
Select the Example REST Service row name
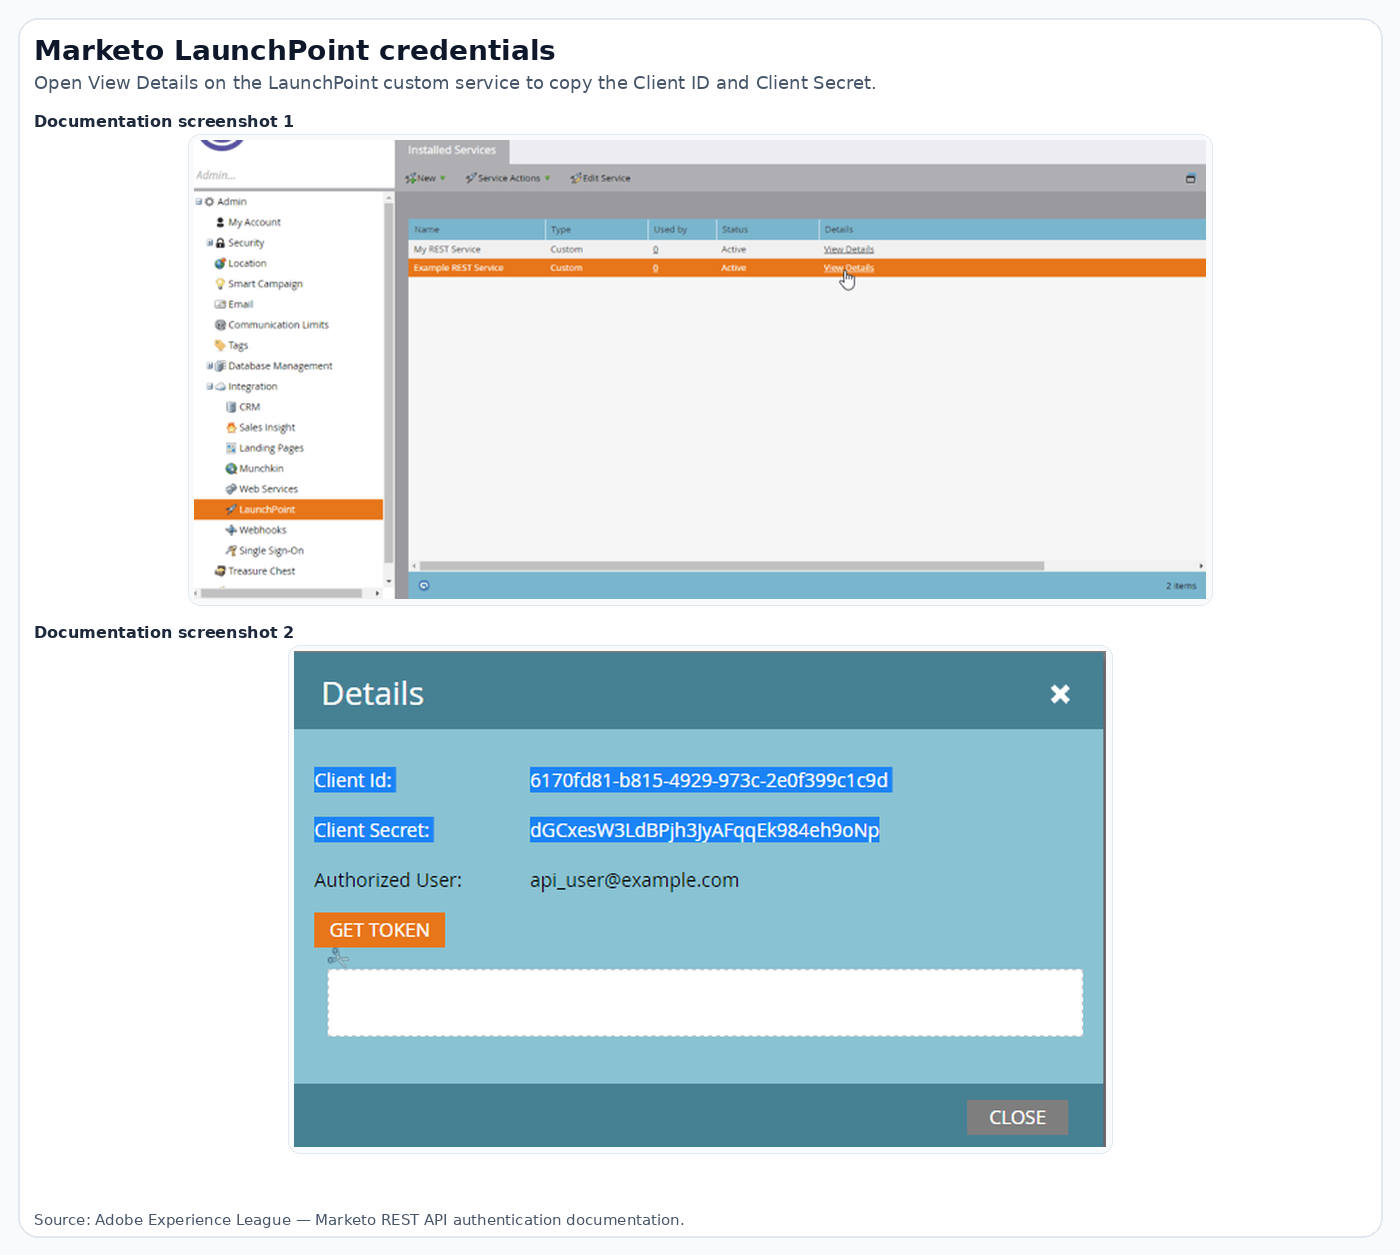pyautogui.click(x=458, y=268)
